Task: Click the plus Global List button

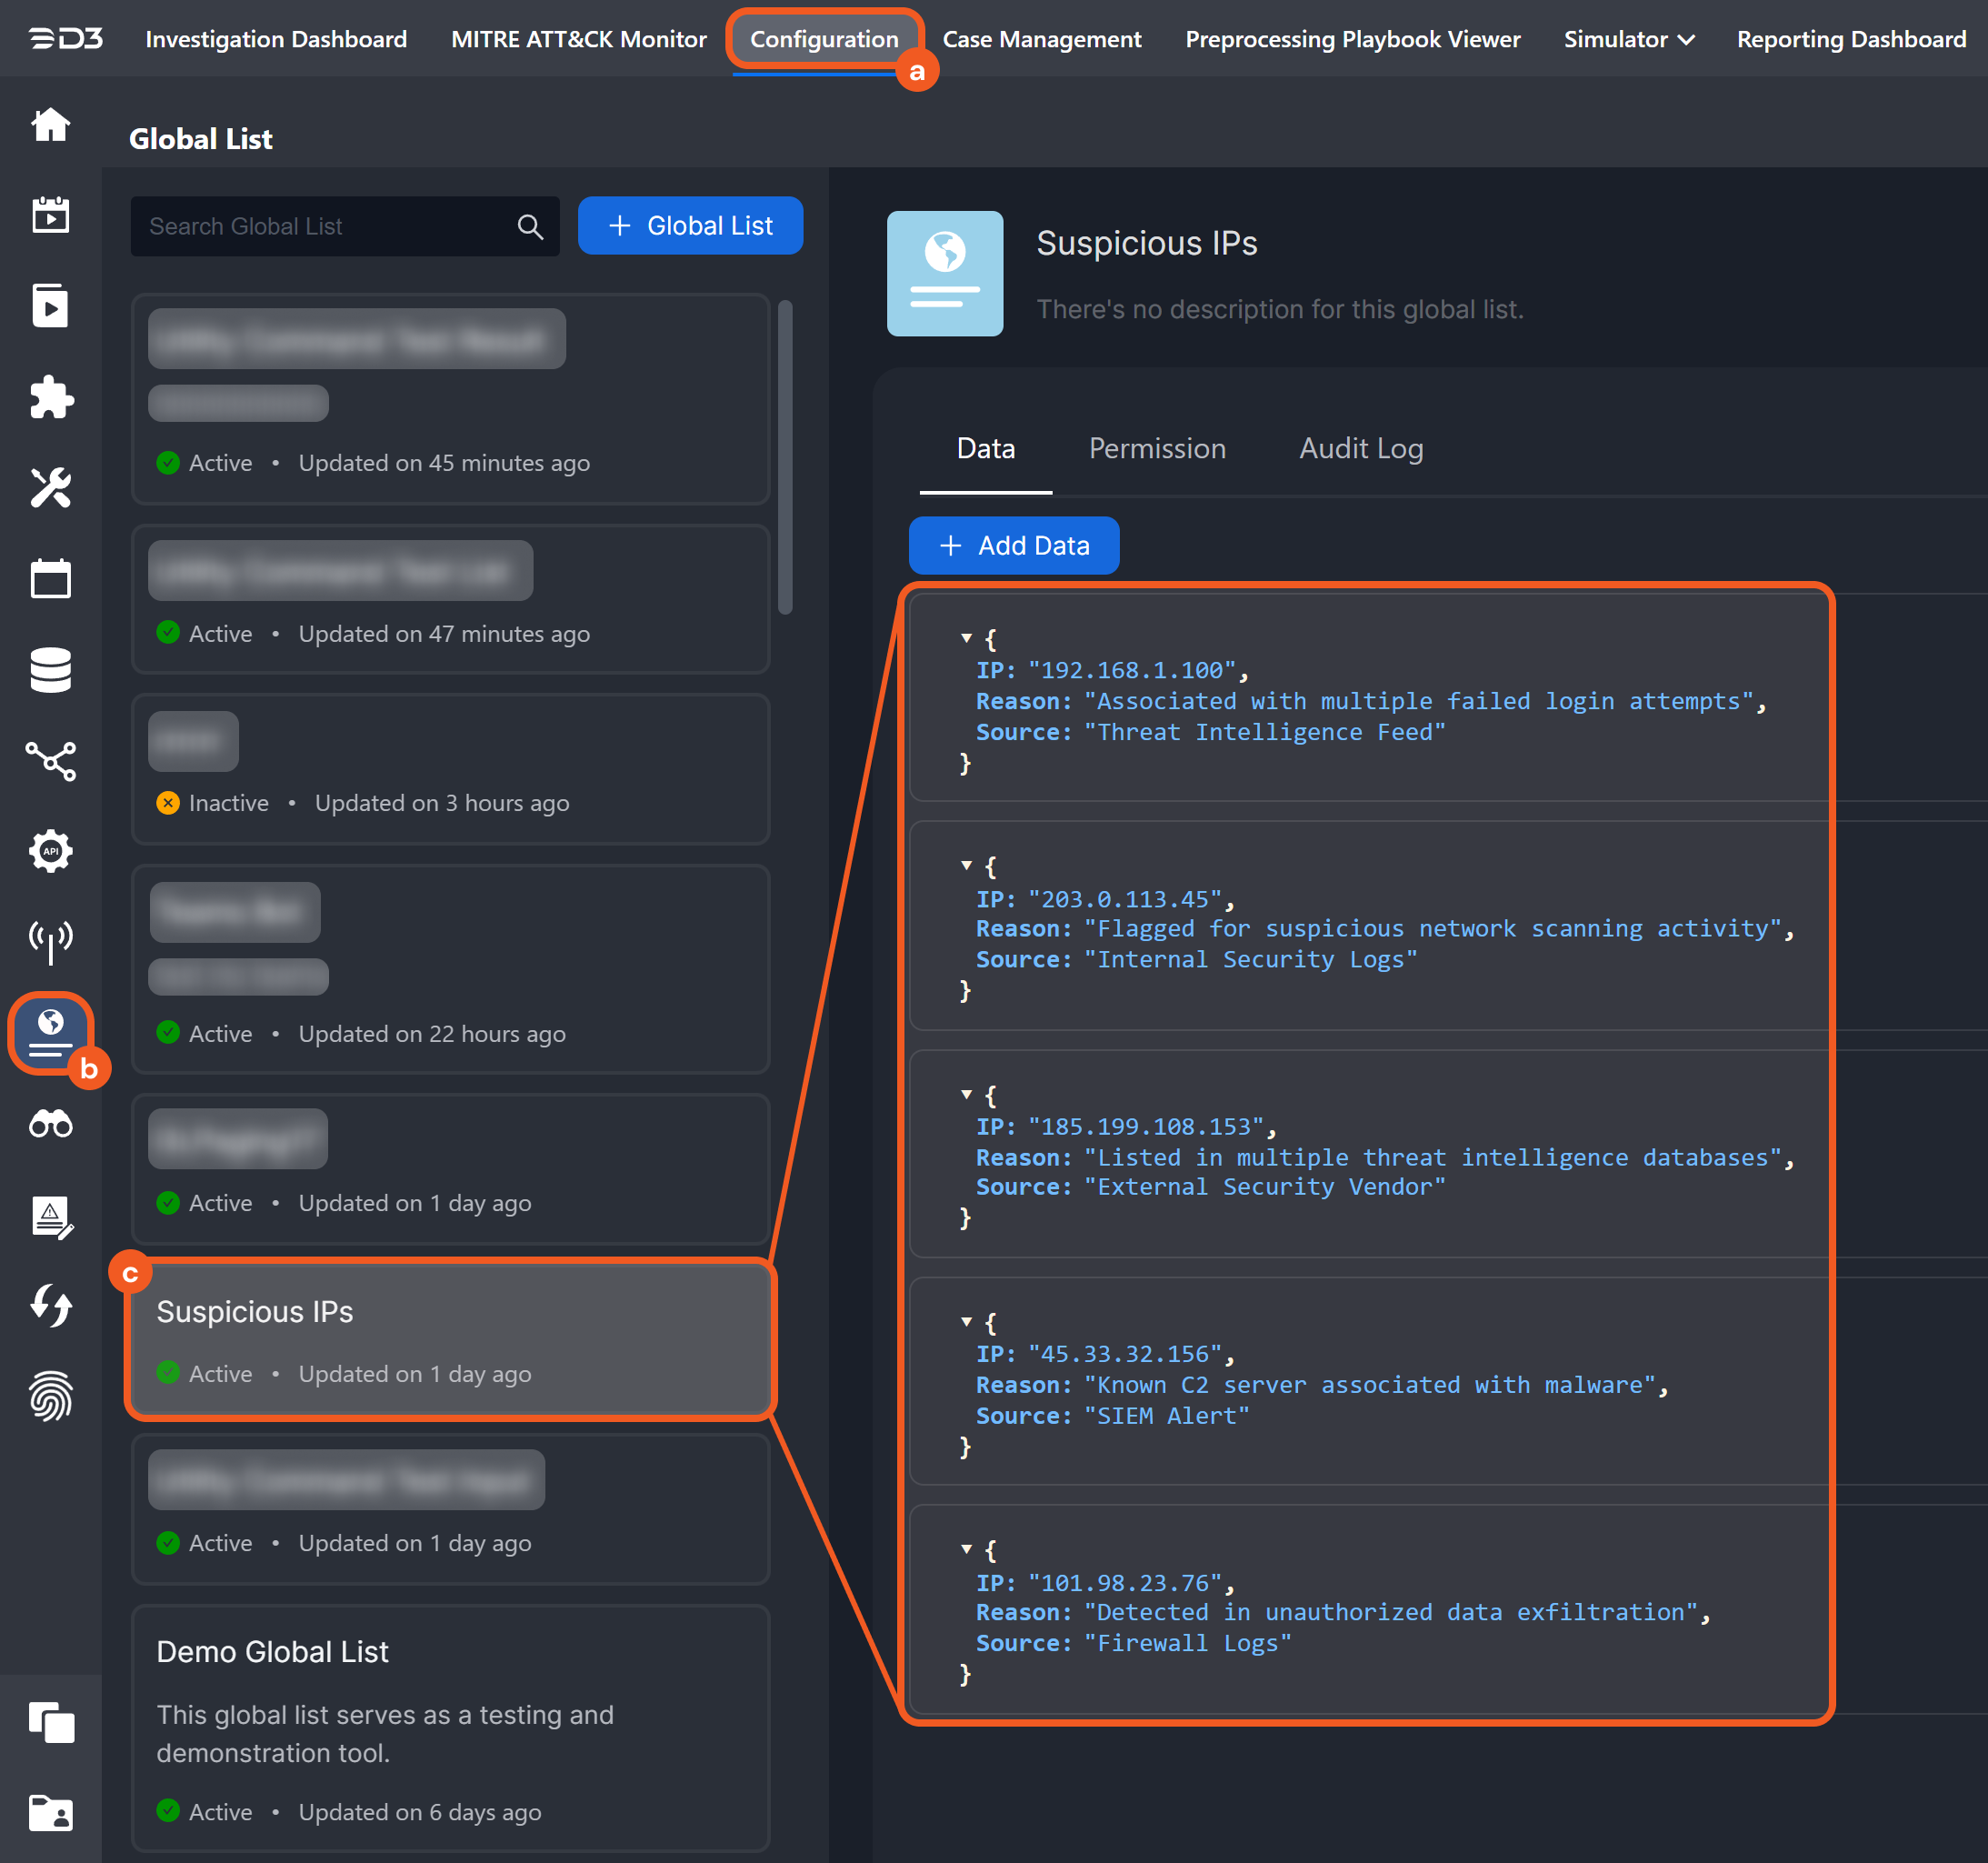Action: (x=690, y=226)
